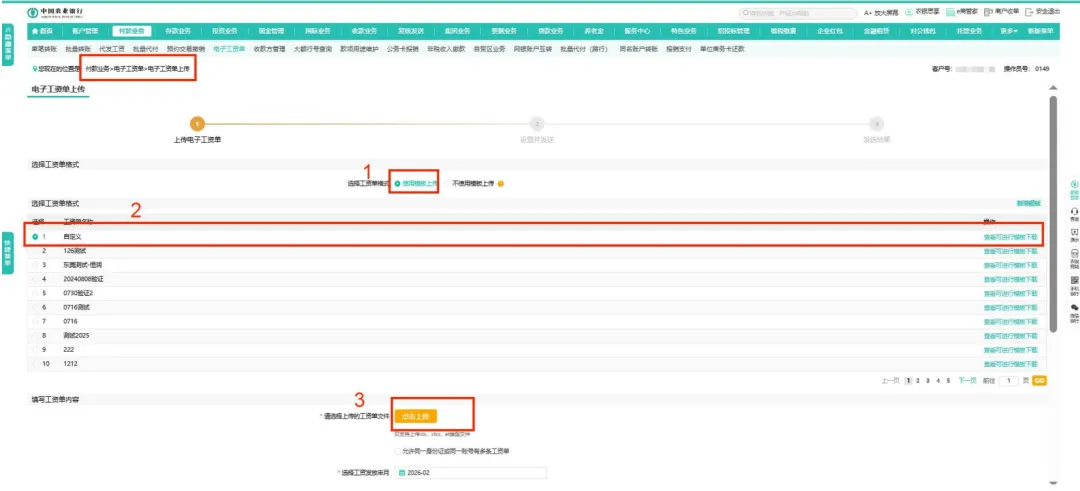Image resolution: width=1080 pixels, height=491 pixels.
Task: Switch to the 电子工资单 submenu
Action: pyautogui.click(x=229, y=49)
